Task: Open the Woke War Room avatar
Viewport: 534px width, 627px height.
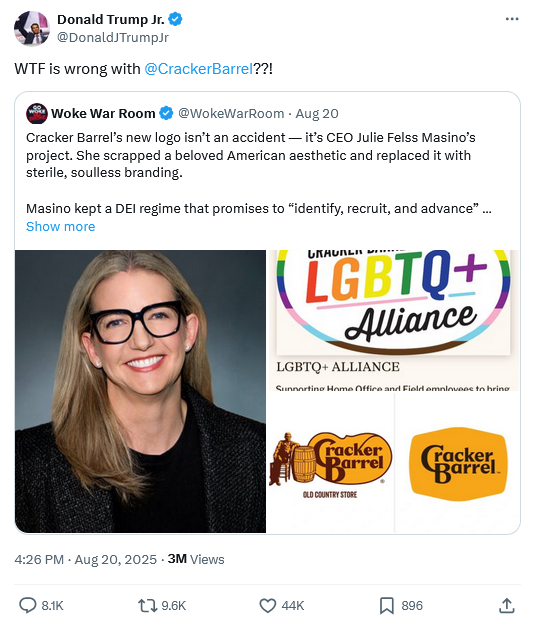Action: point(37,114)
